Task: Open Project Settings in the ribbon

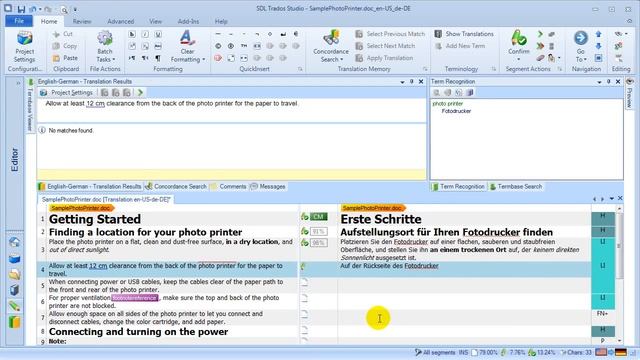Action: (24, 47)
